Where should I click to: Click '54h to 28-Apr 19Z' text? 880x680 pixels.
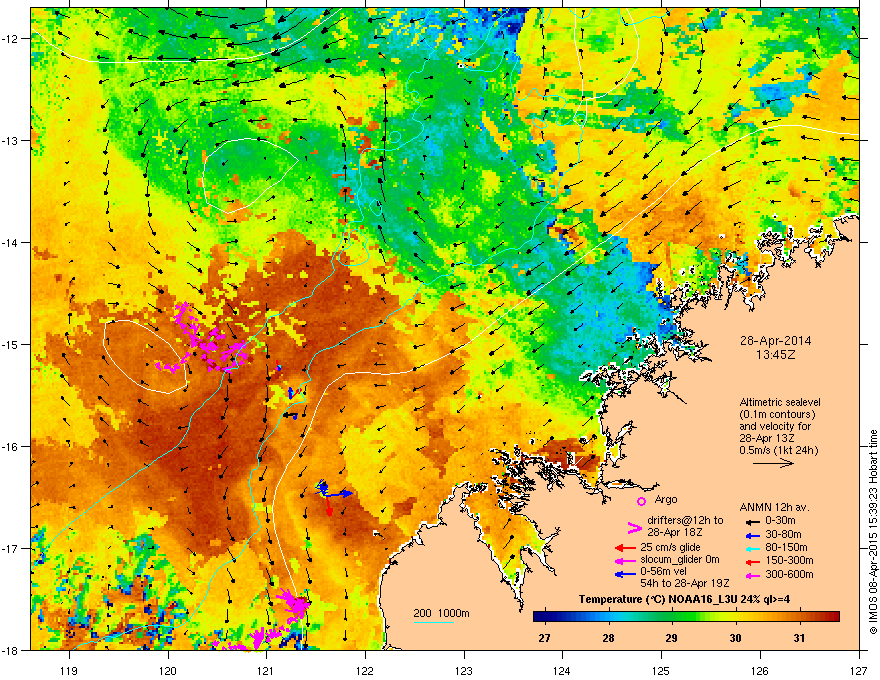pos(685,583)
